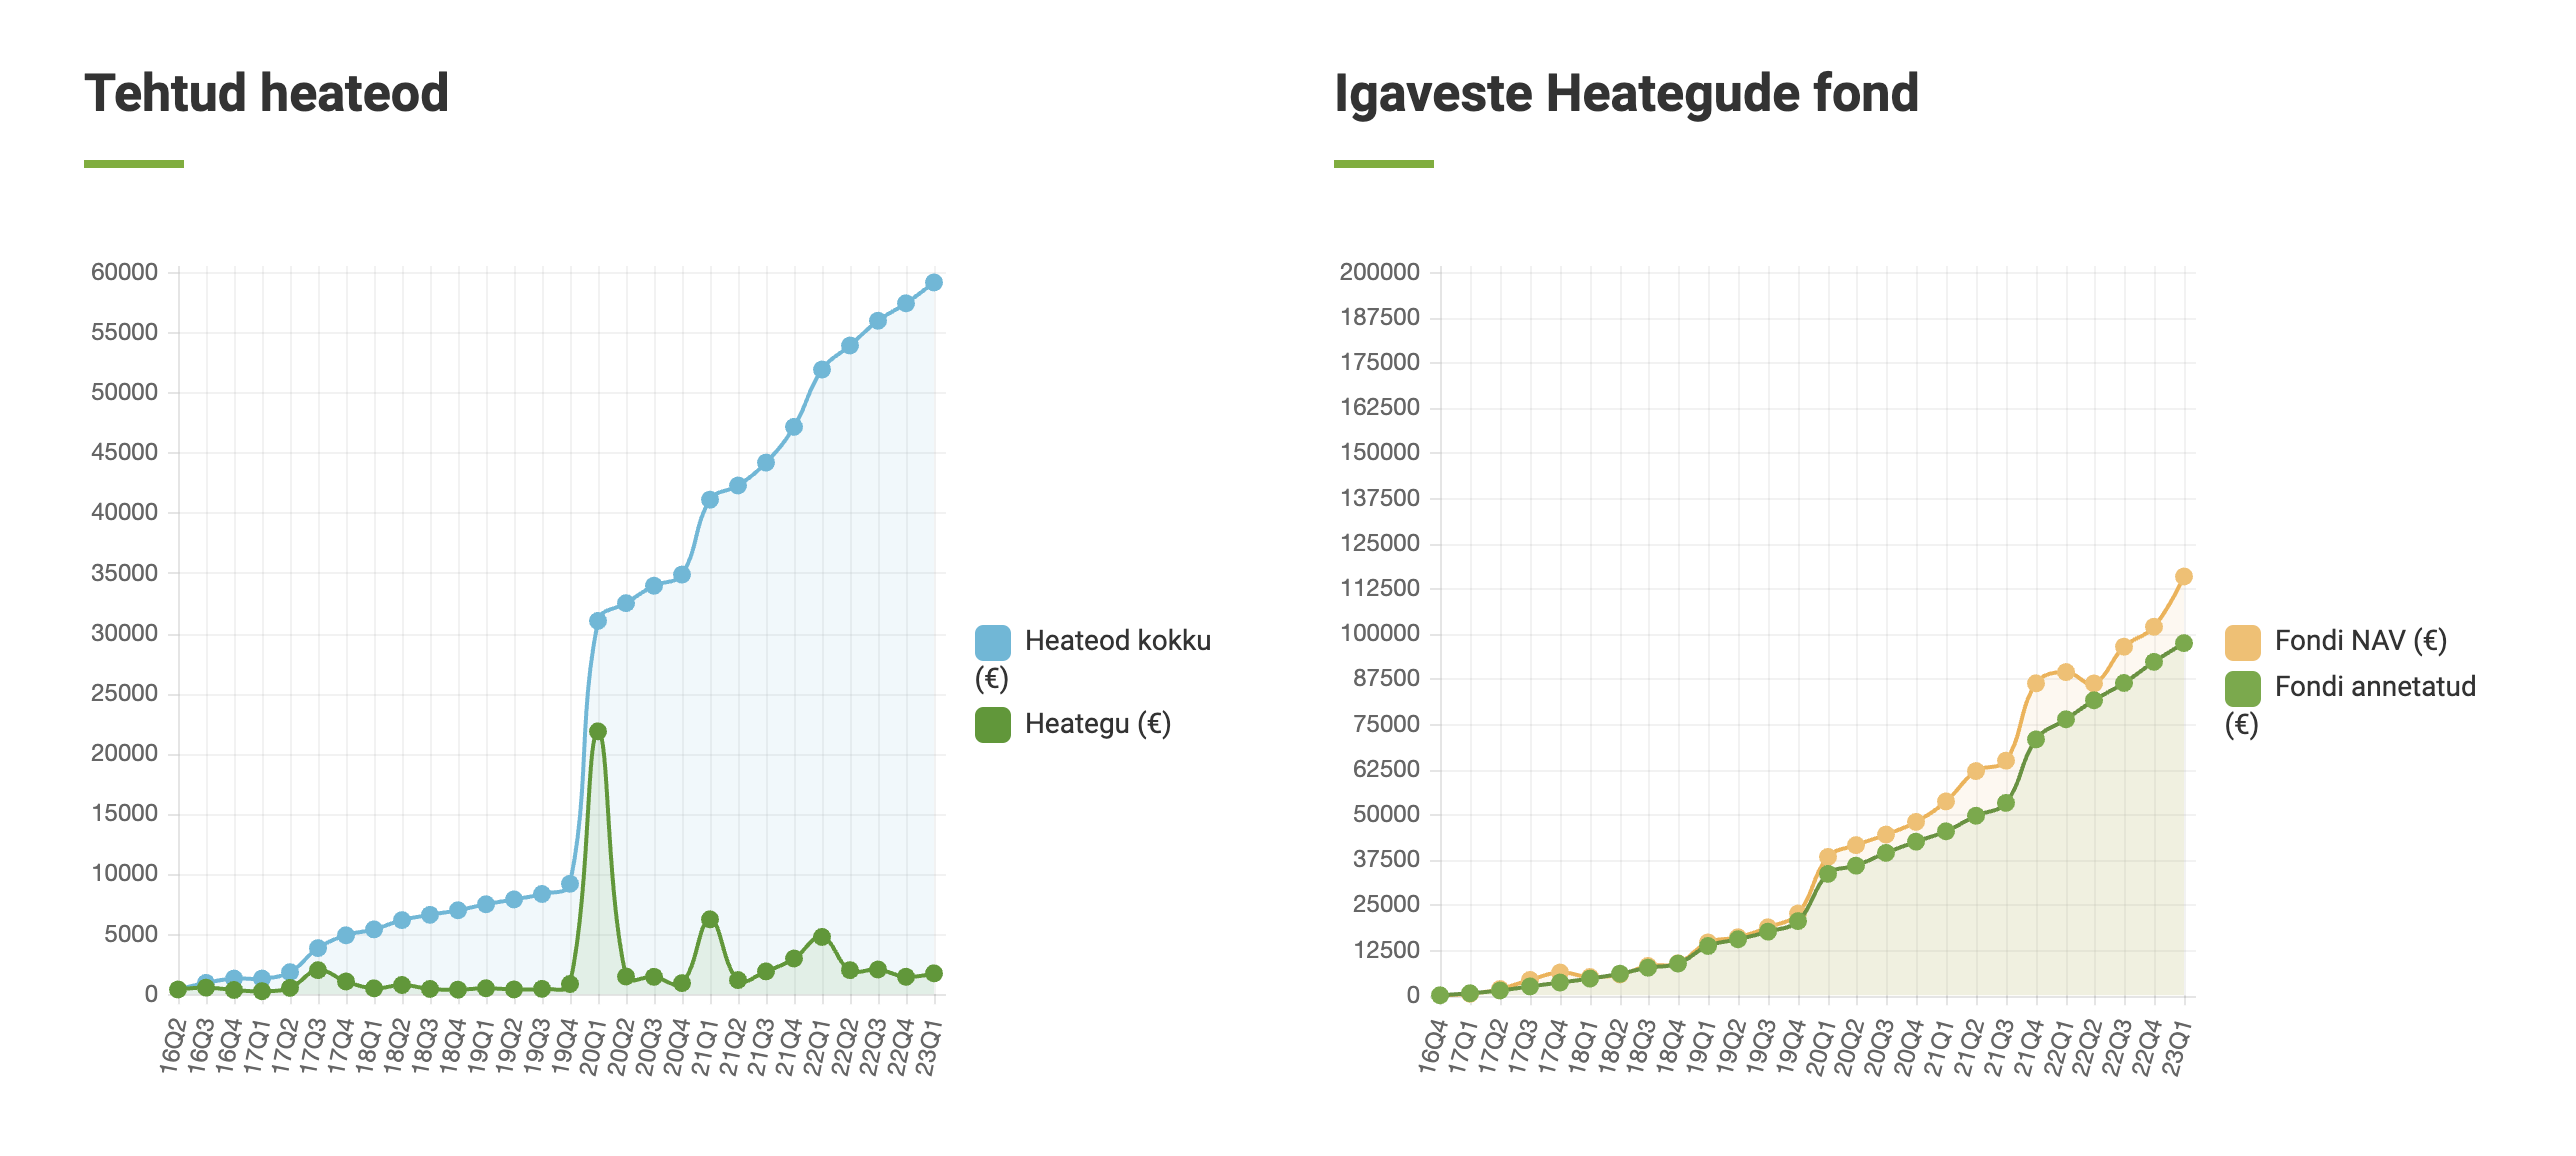Click the Fondi NAV point at 21Q4
The height and width of the screenshot is (1156, 2576).
tap(2036, 684)
